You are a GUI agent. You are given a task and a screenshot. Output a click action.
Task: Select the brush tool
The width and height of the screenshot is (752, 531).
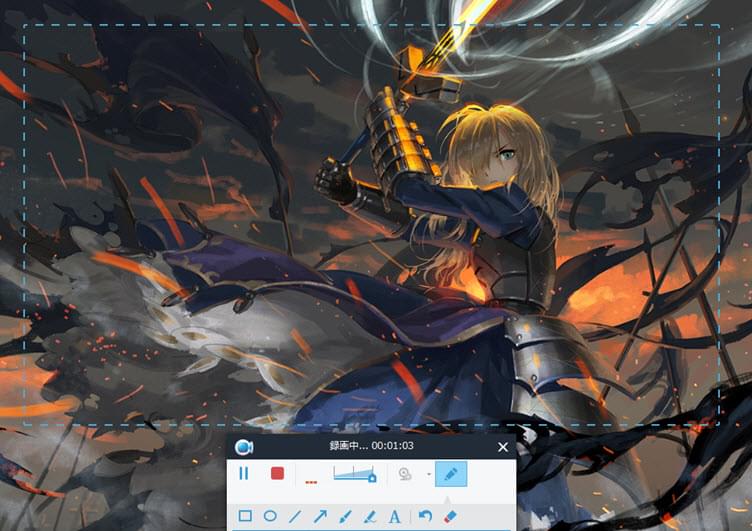pos(345,516)
